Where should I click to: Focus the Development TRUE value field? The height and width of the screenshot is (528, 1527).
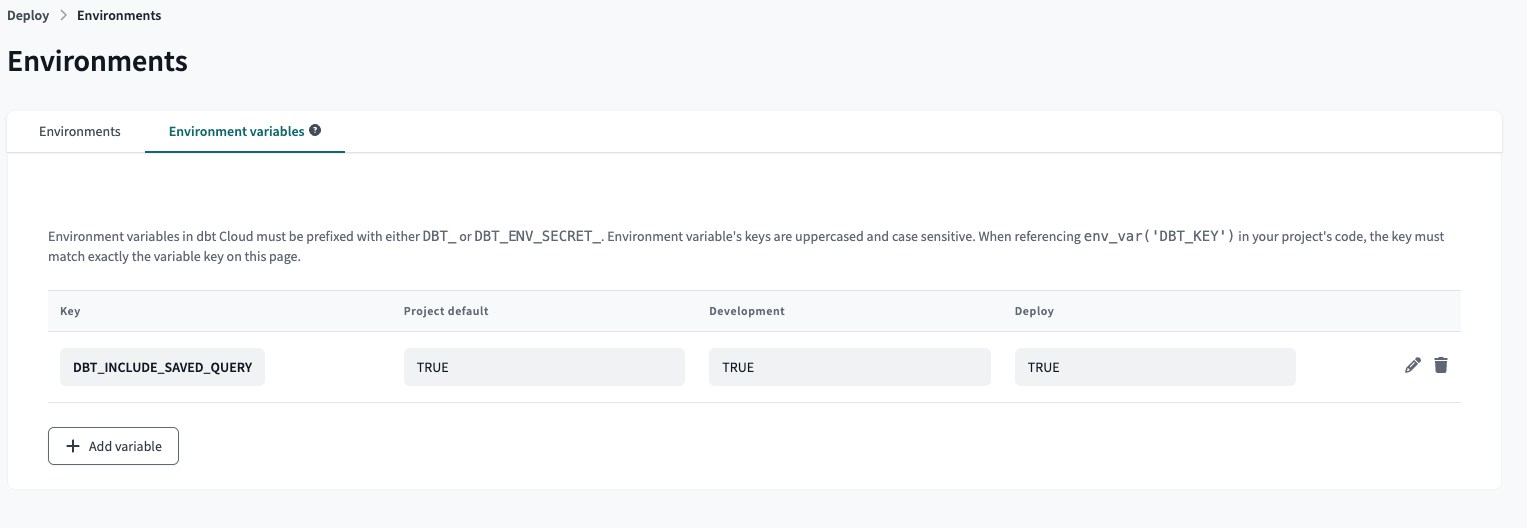point(849,367)
